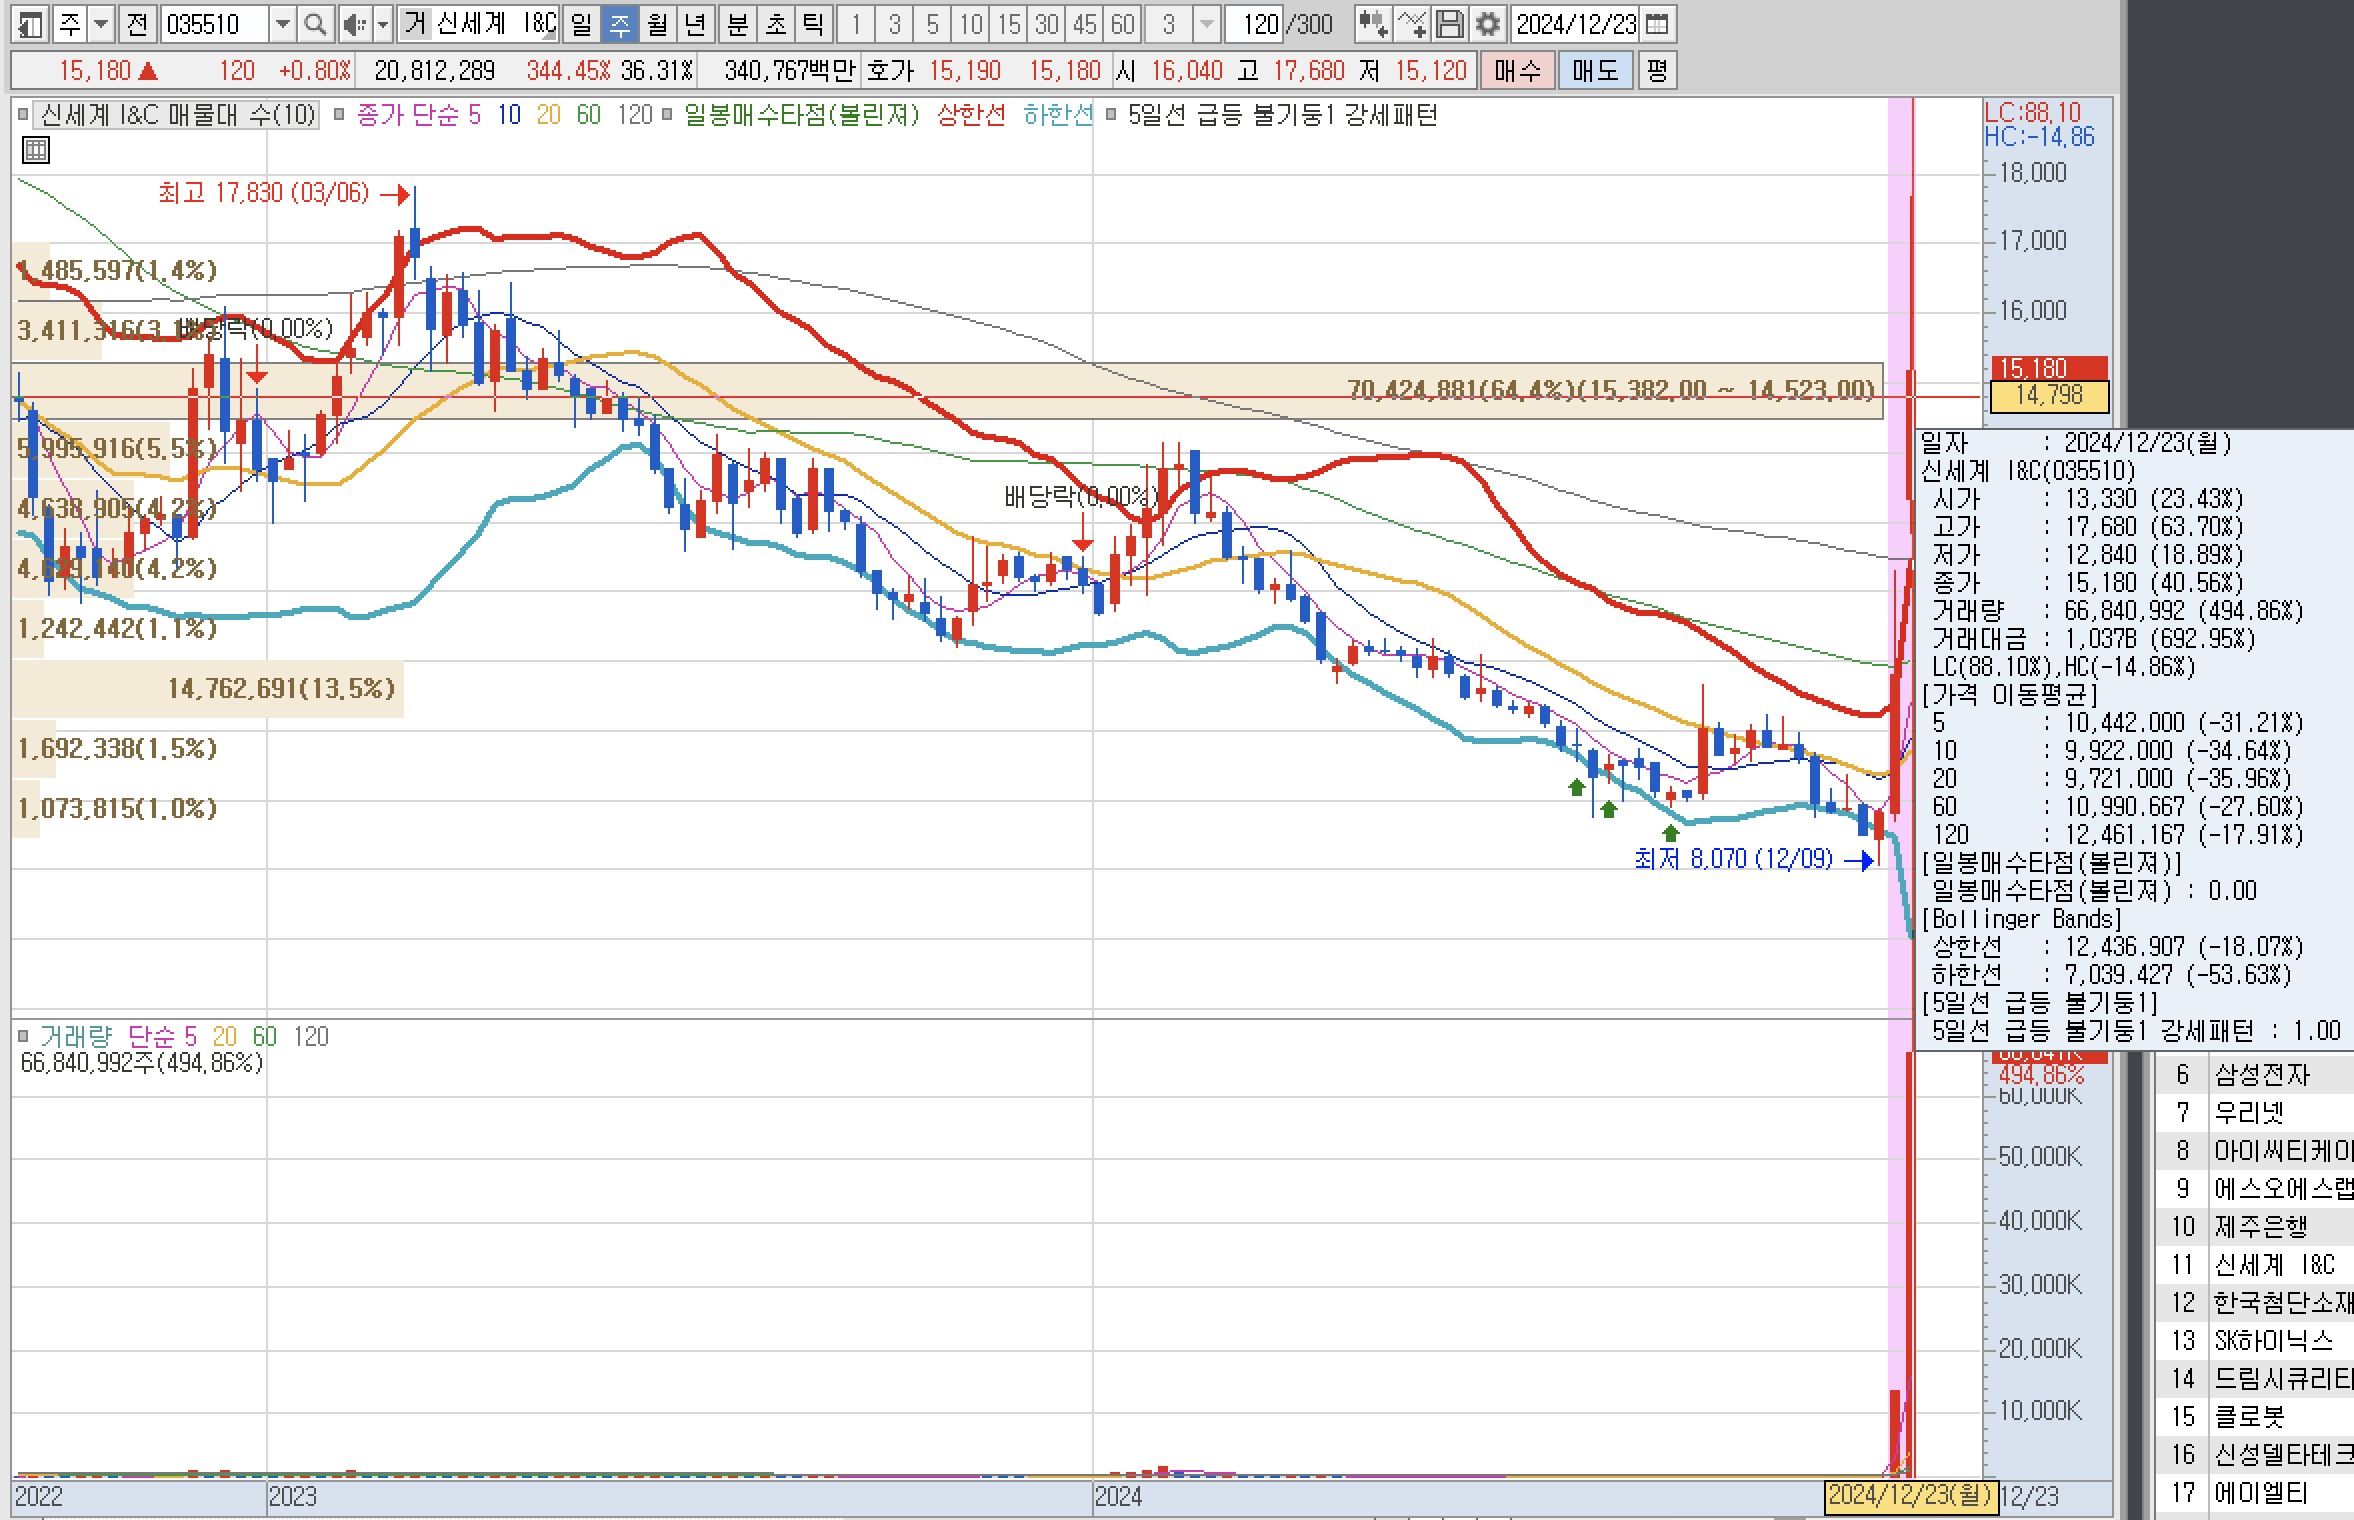The image size is (2354, 1520).
Task: Expand the minute interval dropdown arrow
Action: (1207, 24)
